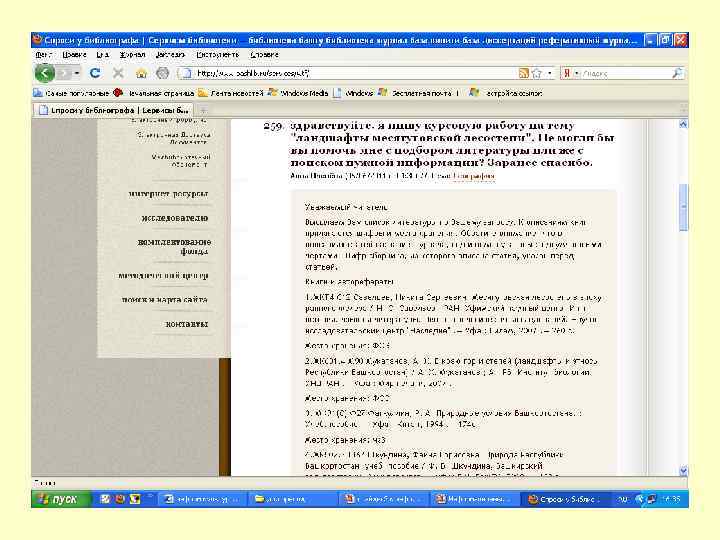Switch to the Firefox 'Спроси у библио...' taskbar button
The height and width of the screenshot is (540, 720).
[x=565, y=499]
